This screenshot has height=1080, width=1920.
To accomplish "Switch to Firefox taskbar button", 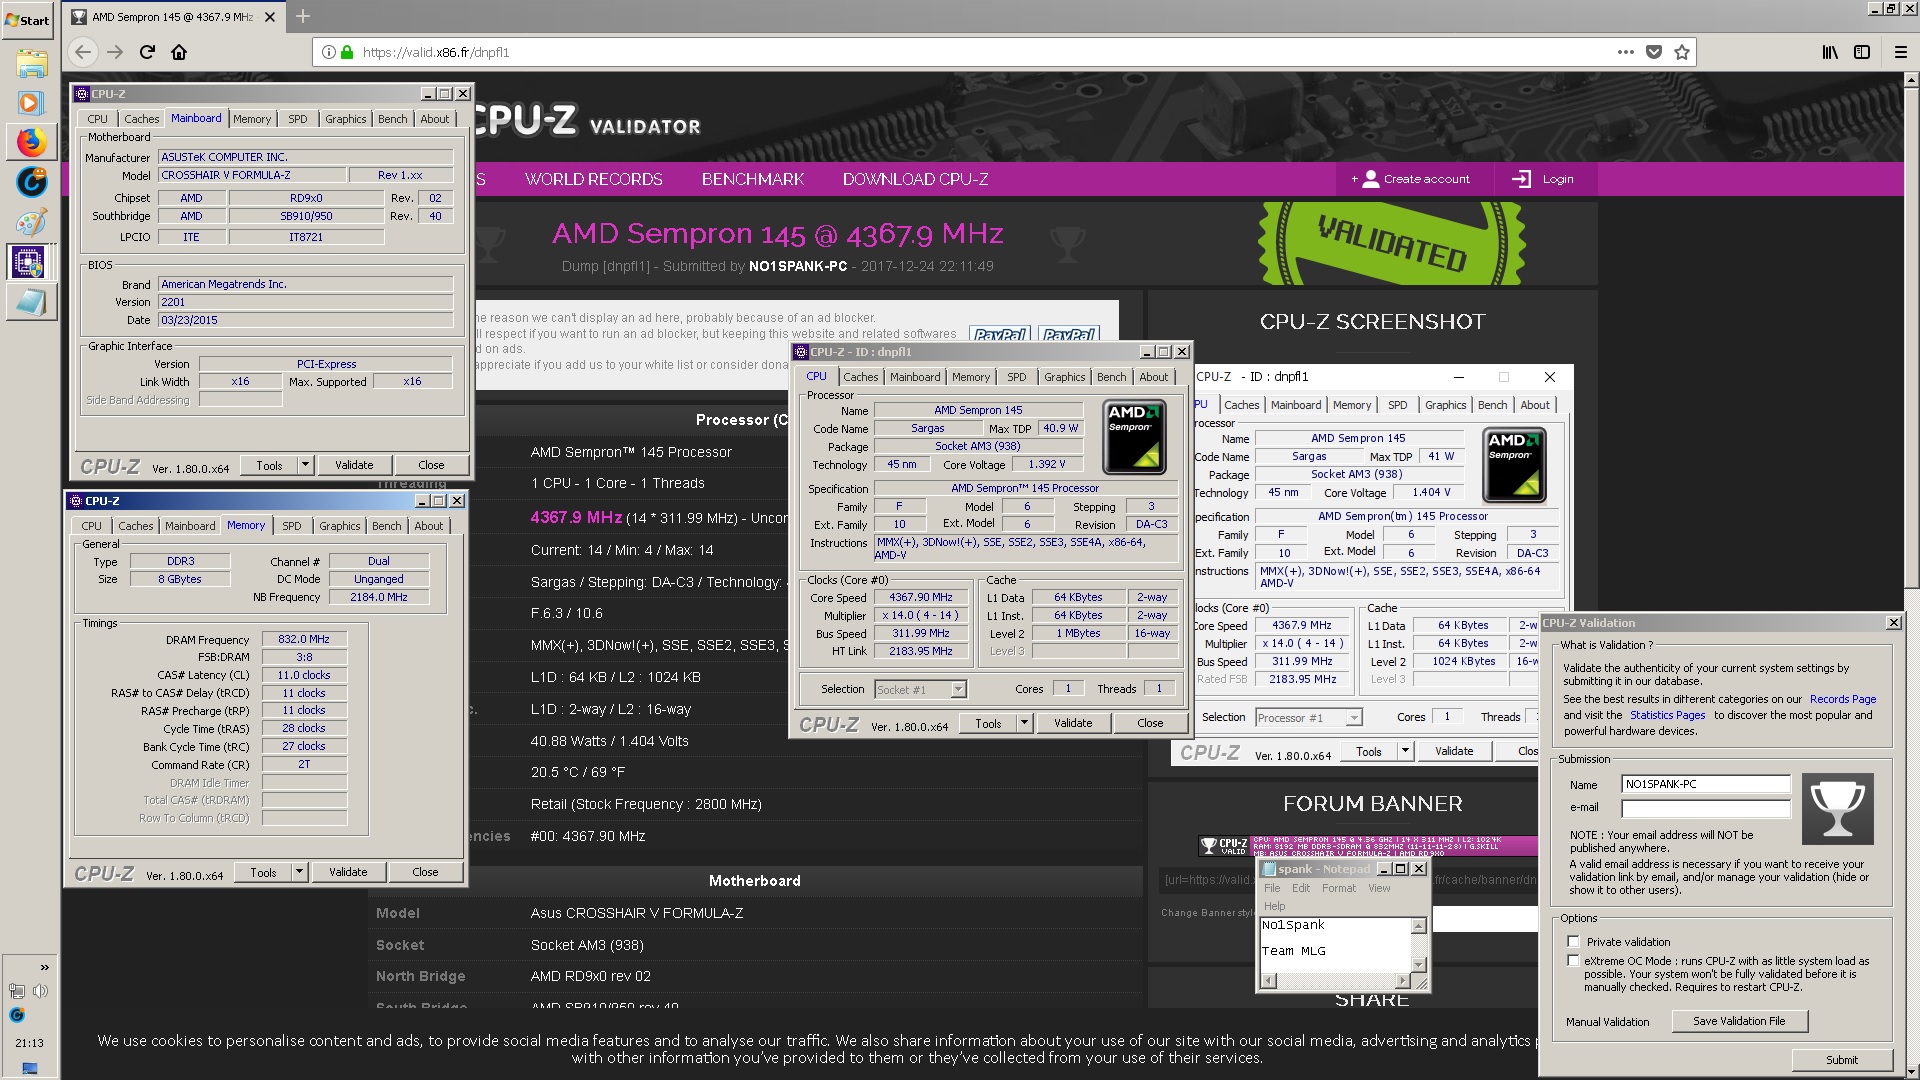I will pyautogui.click(x=31, y=143).
